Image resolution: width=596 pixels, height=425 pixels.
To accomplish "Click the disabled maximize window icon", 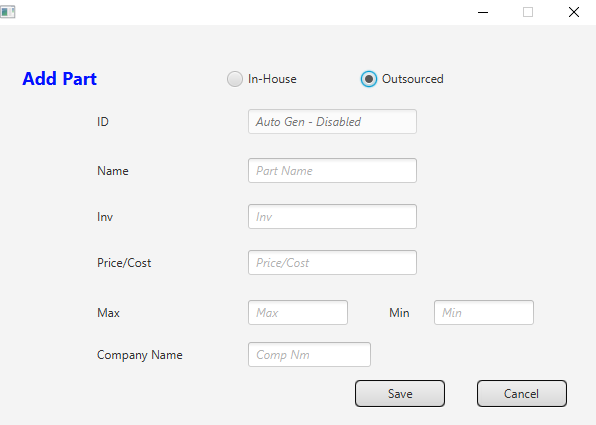I will tap(528, 12).
